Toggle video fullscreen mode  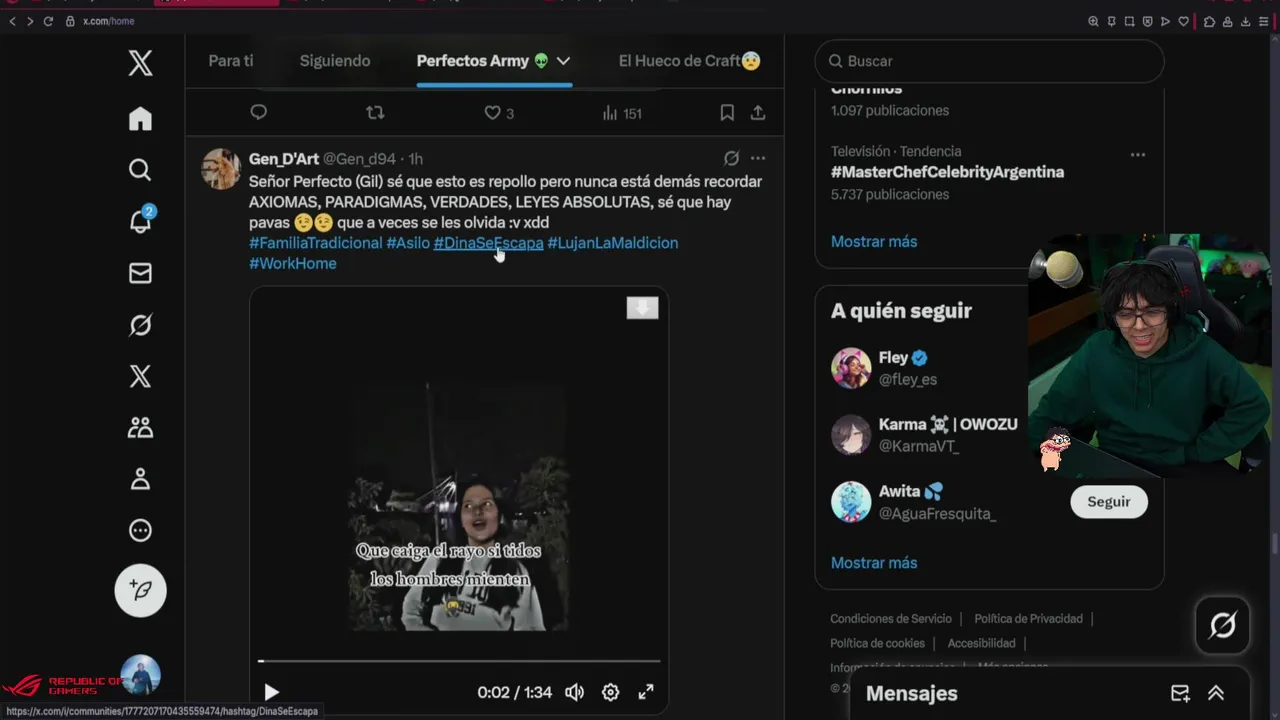tap(646, 692)
